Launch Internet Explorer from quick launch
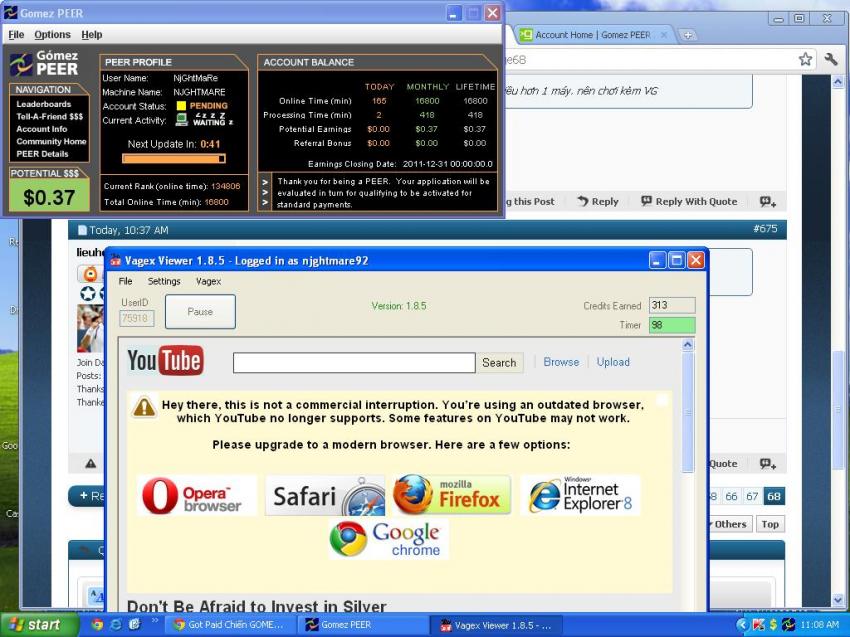This screenshot has height=637, width=850. coord(116,625)
